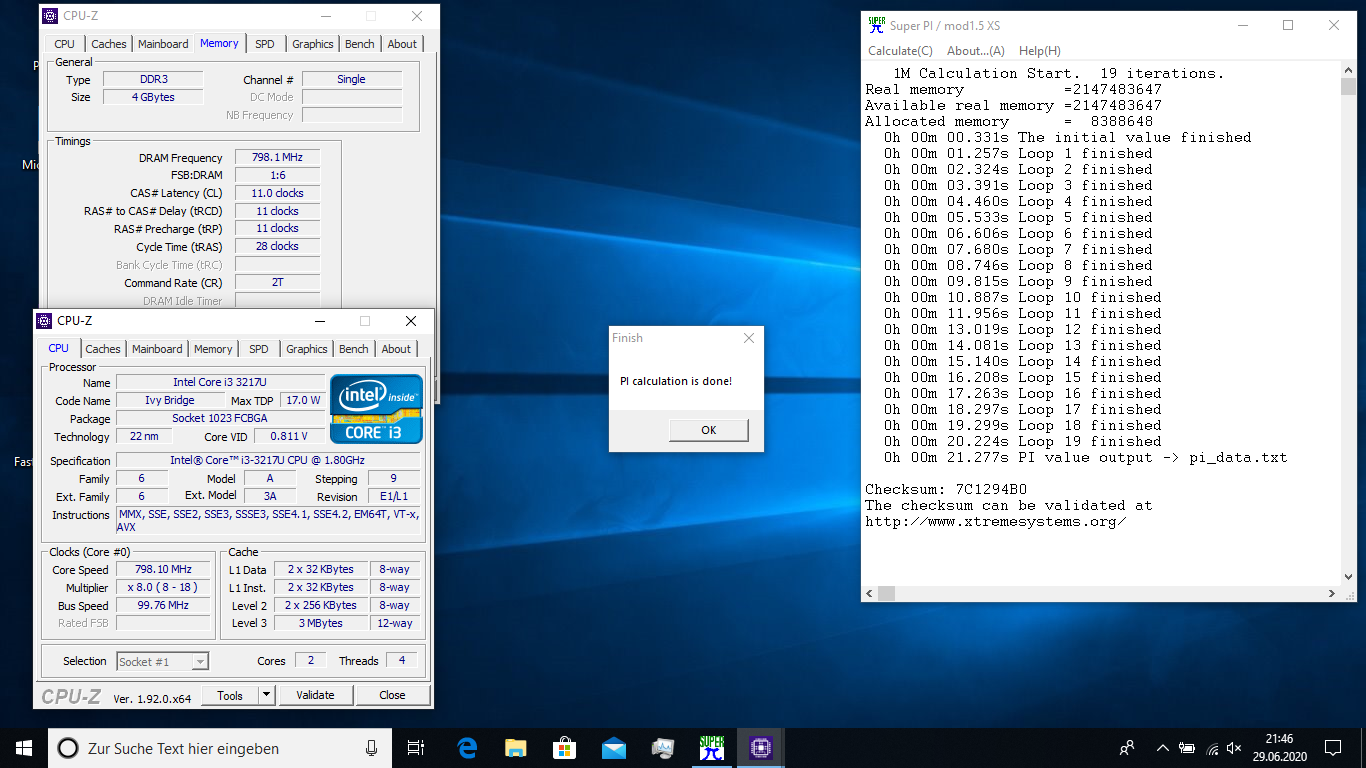The height and width of the screenshot is (768, 1366).
Task: Open Bench tab in the lower CPU-Z window
Action: pyautogui.click(x=354, y=349)
